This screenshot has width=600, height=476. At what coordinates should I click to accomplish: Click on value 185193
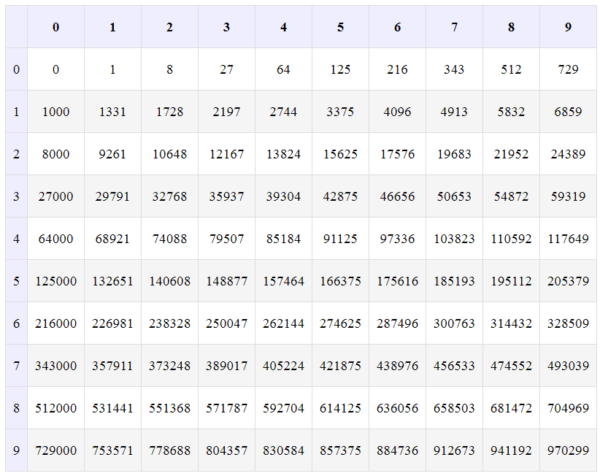(454, 282)
